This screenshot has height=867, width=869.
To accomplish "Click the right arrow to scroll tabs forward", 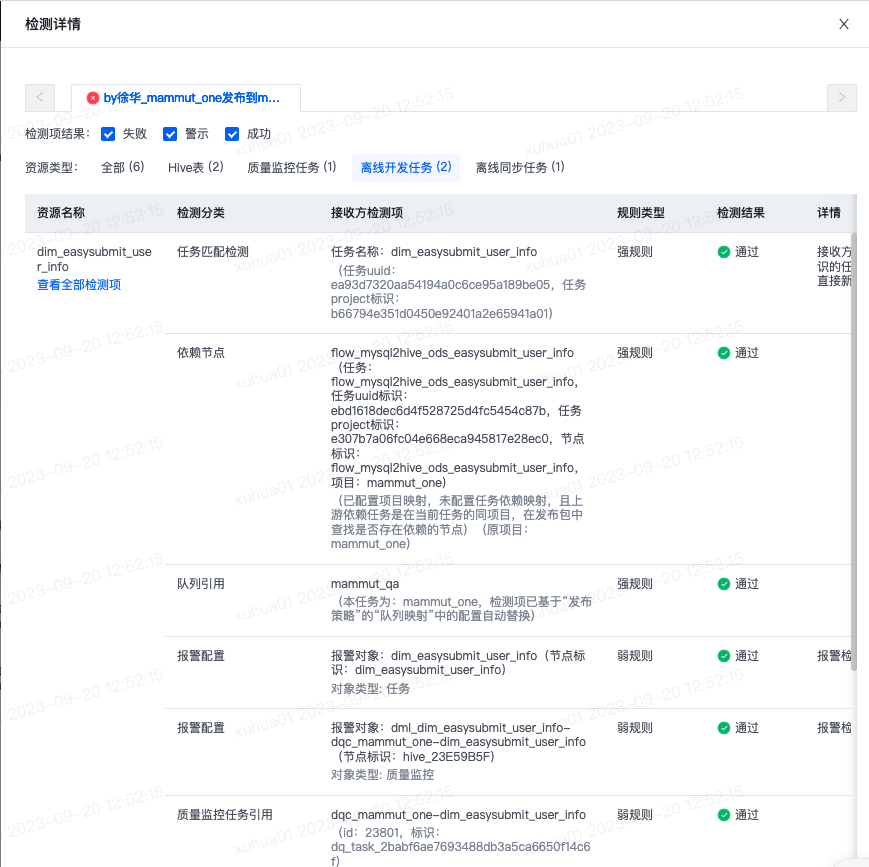I will click(841, 98).
